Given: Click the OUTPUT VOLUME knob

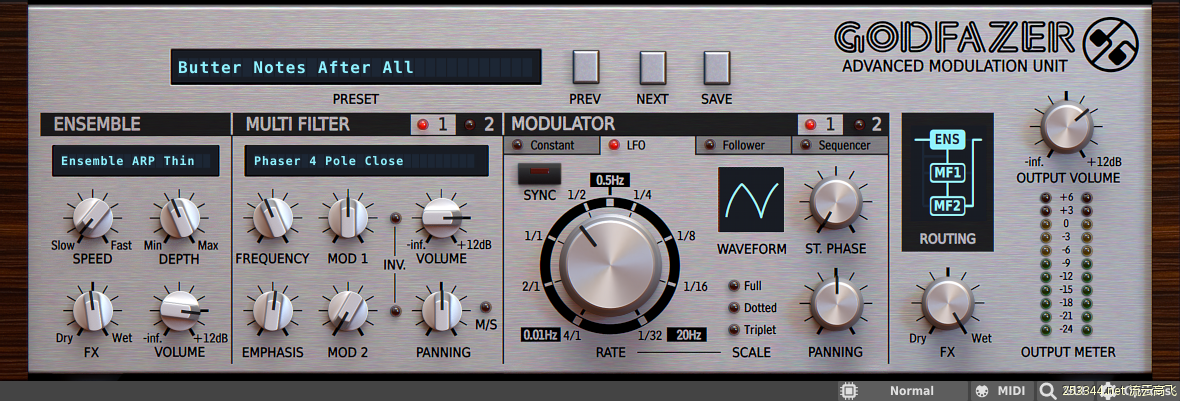Looking at the screenshot, I should click(1065, 128).
